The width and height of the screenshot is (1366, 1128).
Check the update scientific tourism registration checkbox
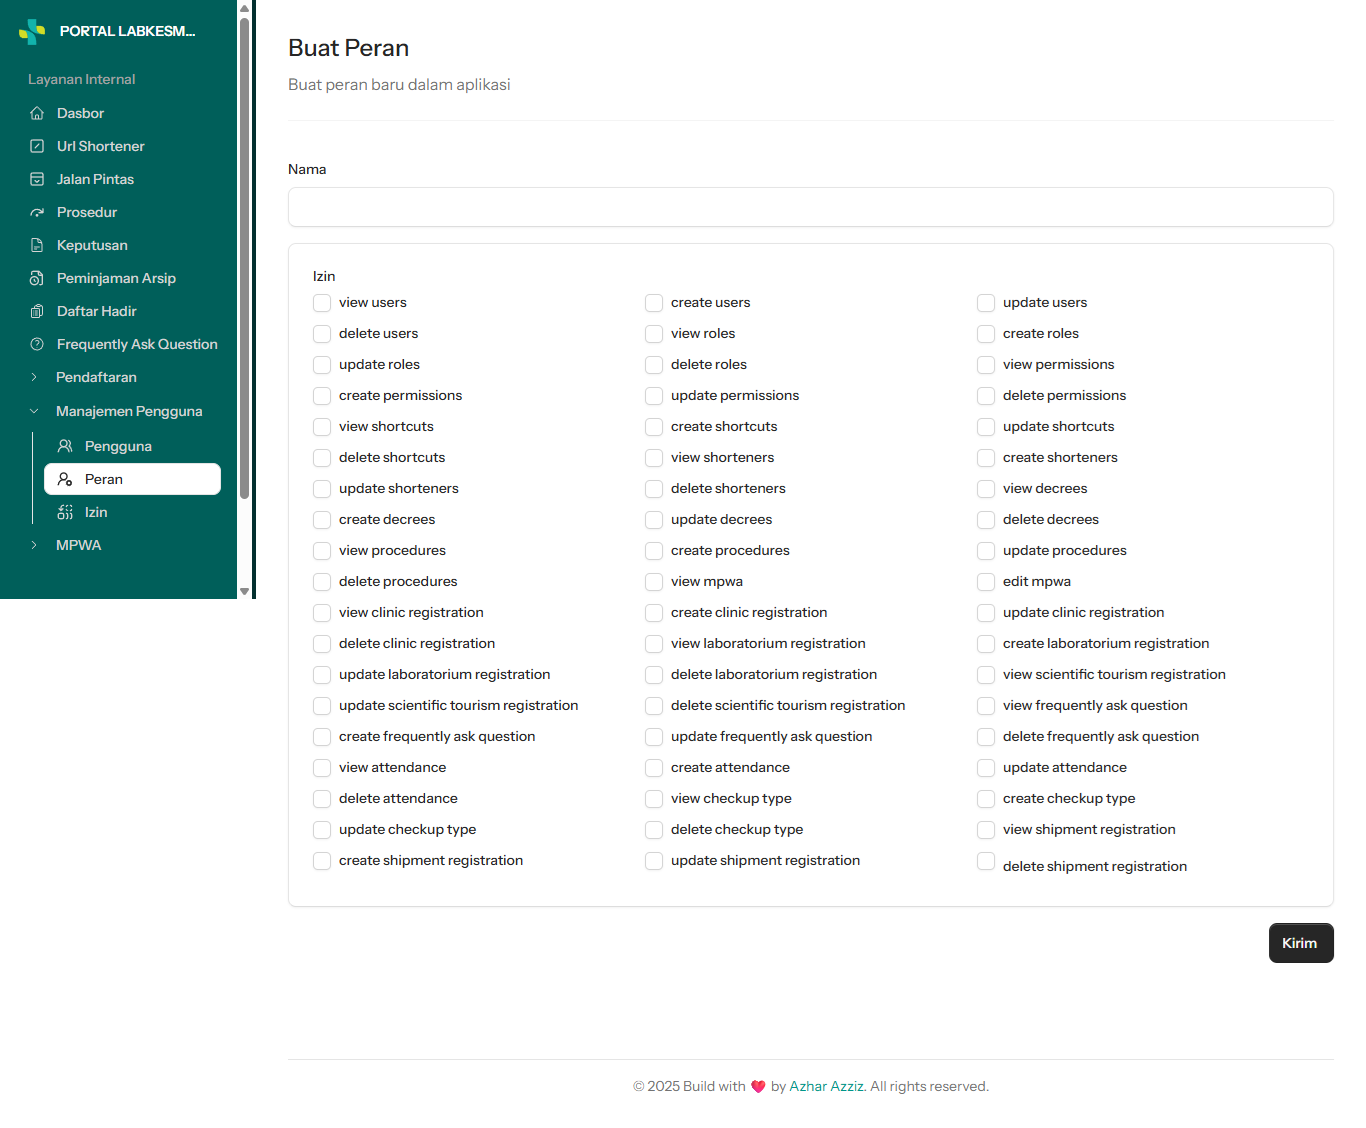point(322,706)
